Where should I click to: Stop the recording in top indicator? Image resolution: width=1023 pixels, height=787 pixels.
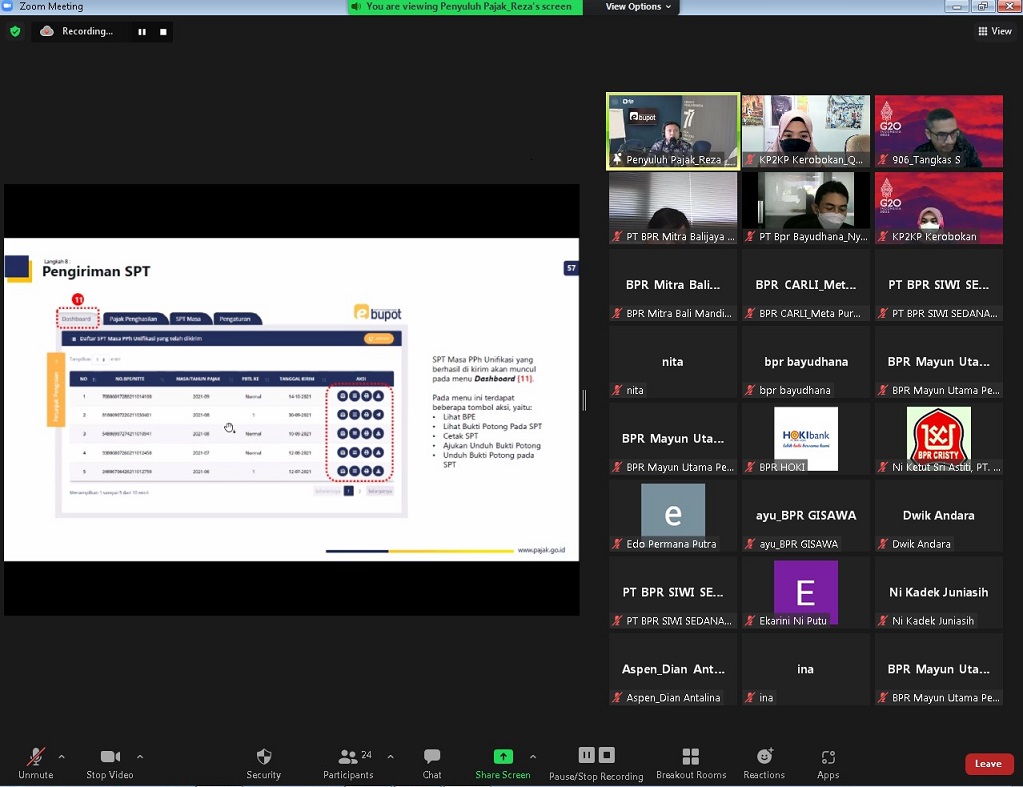[x=163, y=32]
